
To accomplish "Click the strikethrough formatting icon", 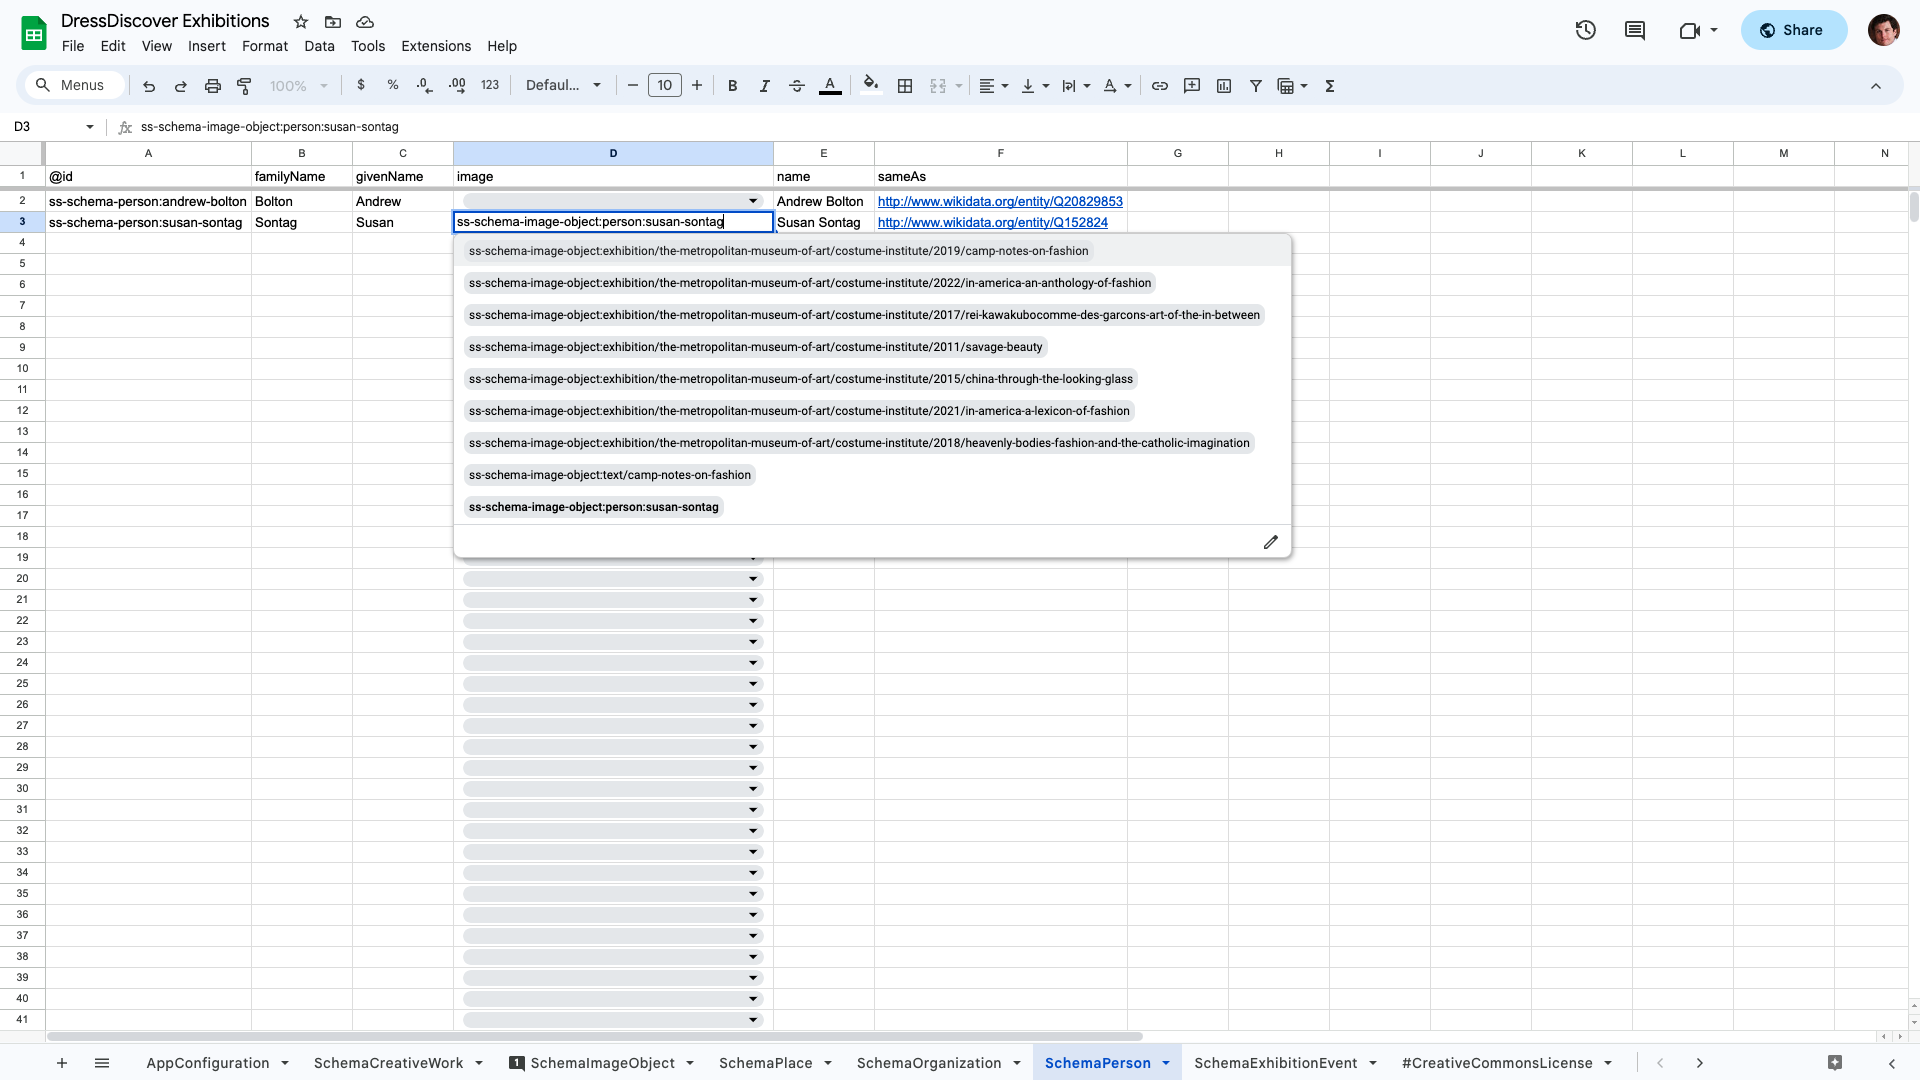I will tap(796, 86).
